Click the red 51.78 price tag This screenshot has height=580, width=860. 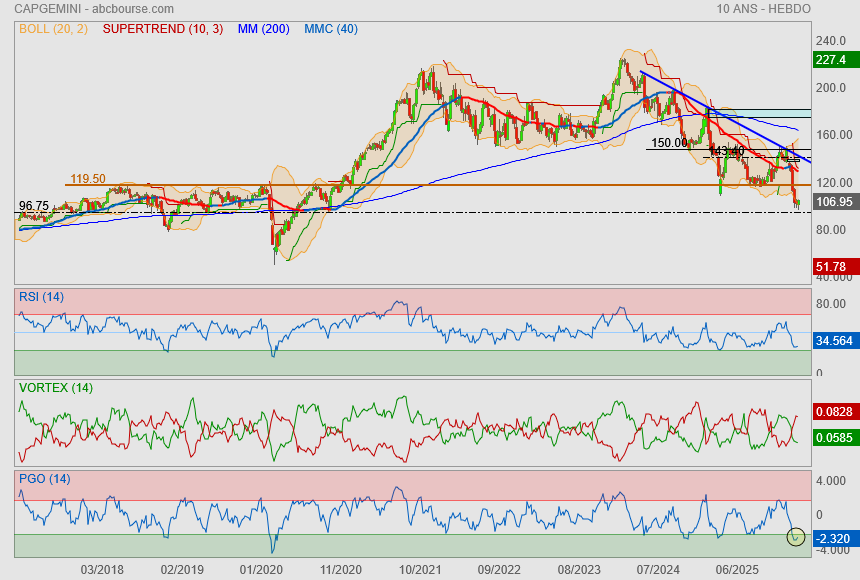click(x=831, y=267)
